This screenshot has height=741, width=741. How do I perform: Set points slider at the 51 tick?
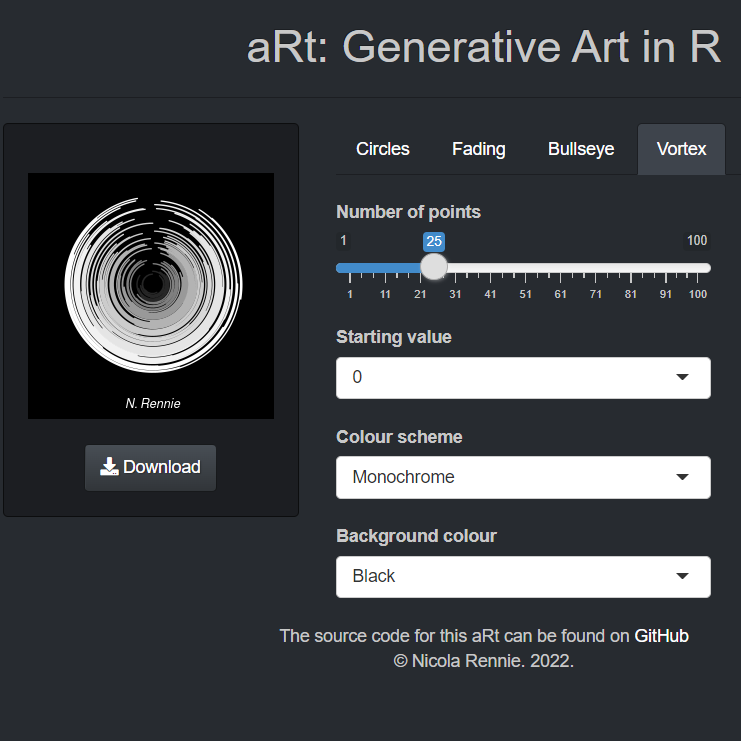click(x=525, y=268)
